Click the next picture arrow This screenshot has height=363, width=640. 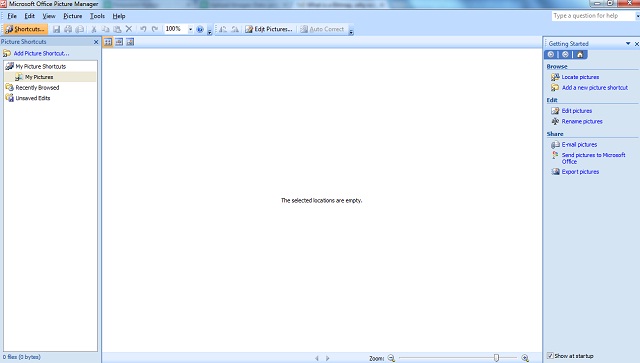327,358
